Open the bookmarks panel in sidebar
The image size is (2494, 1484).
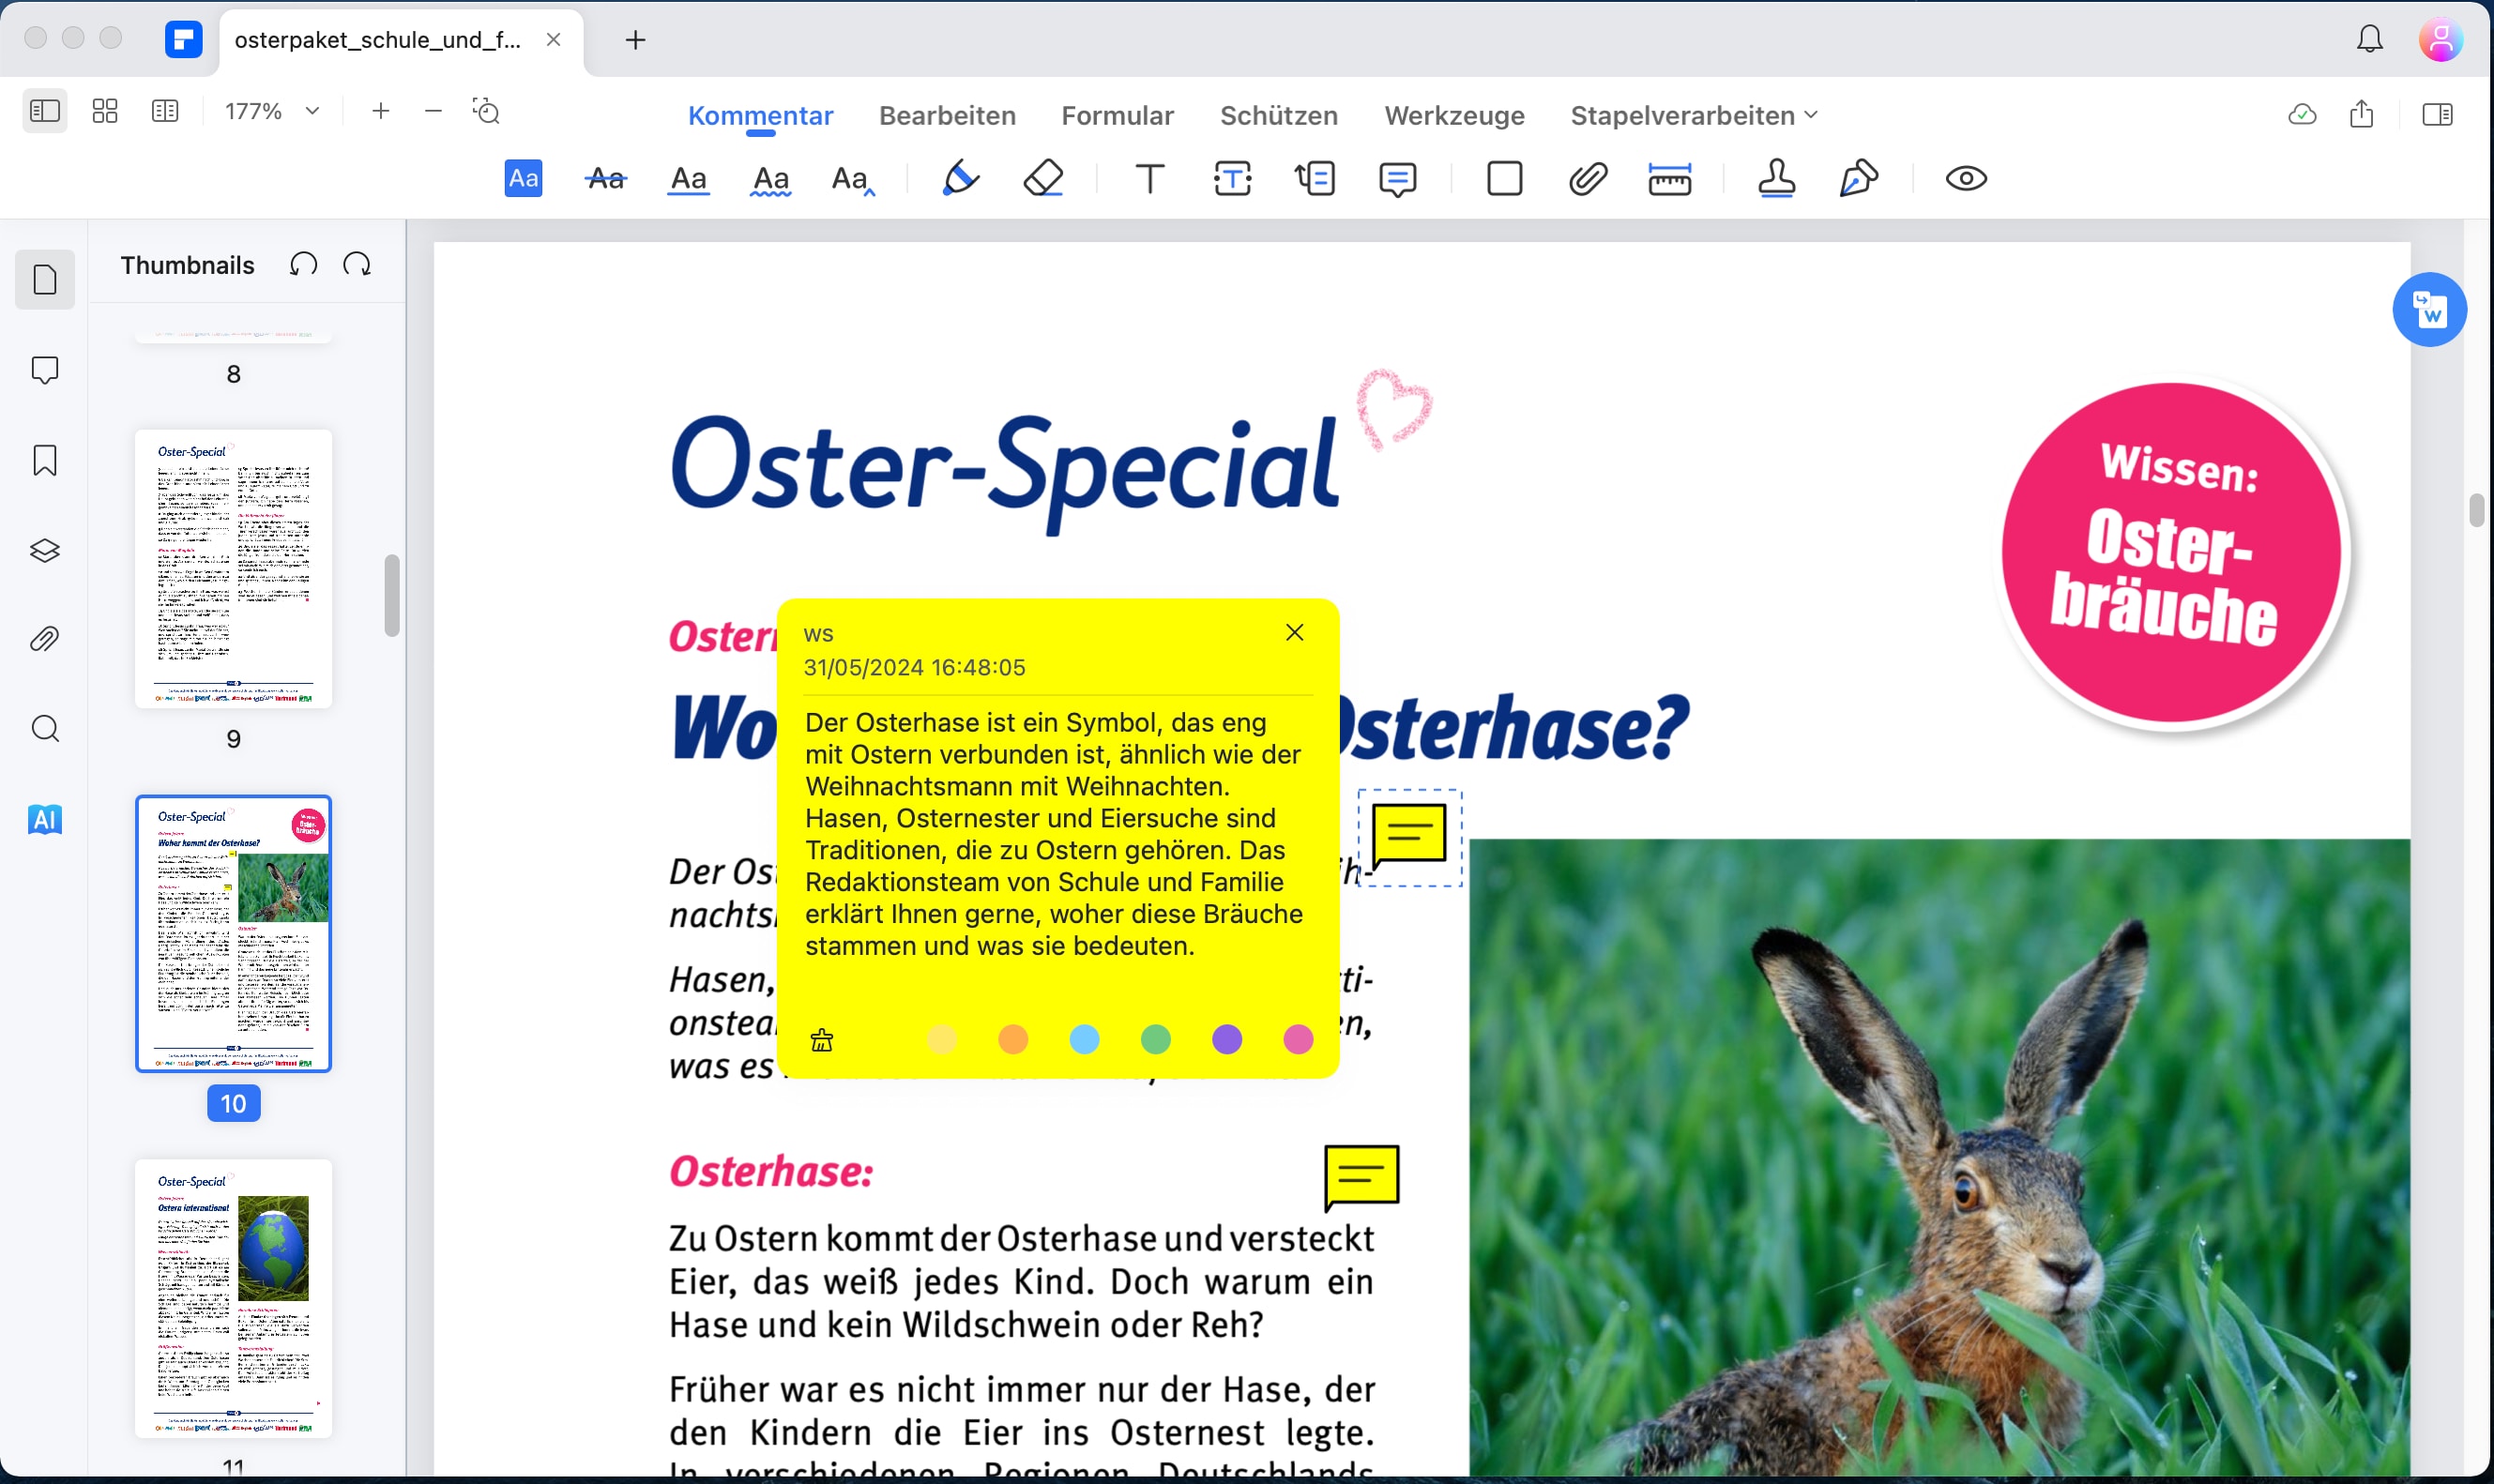click(x=45, y=460)
